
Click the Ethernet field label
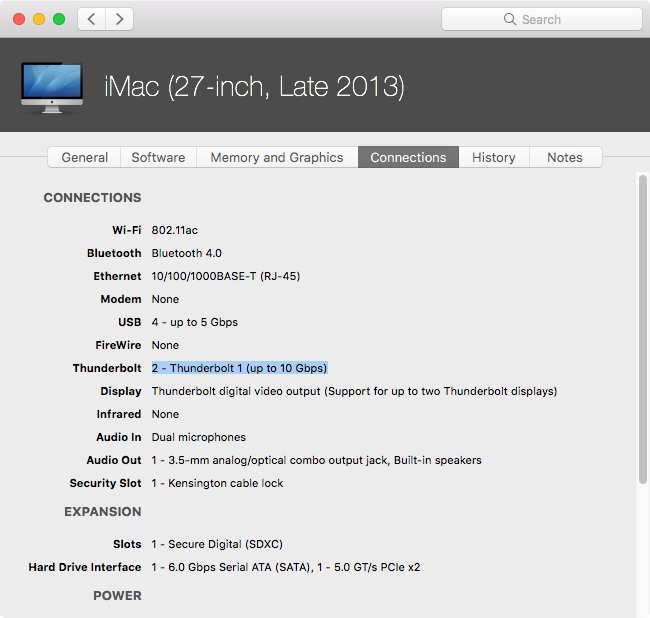coord(117,276)
